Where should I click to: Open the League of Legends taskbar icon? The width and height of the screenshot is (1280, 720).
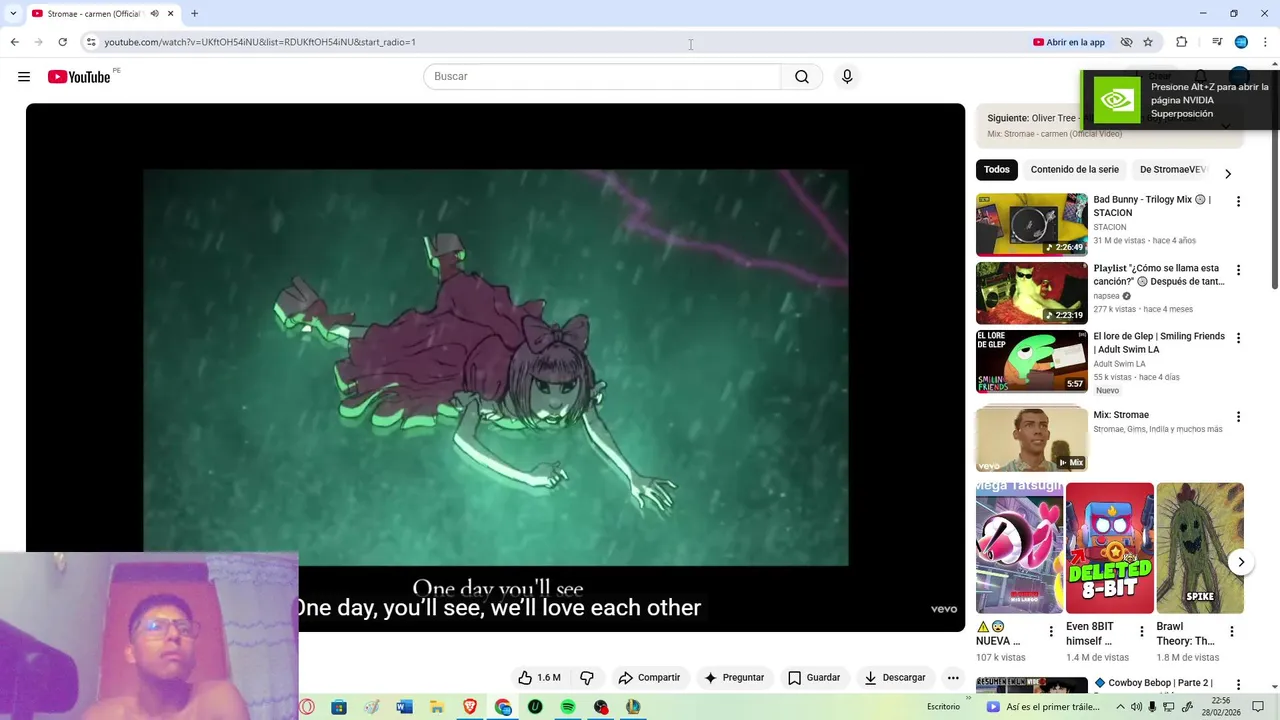pos(633,707)
